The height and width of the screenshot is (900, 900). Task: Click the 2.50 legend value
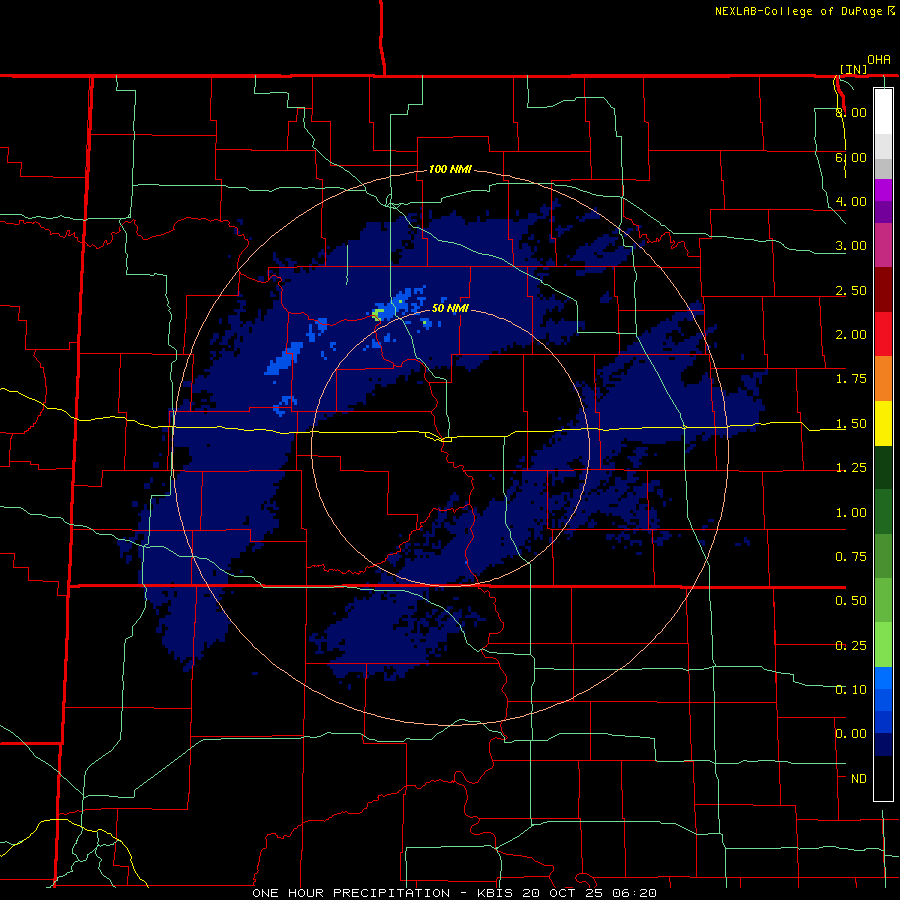(851, 290)
